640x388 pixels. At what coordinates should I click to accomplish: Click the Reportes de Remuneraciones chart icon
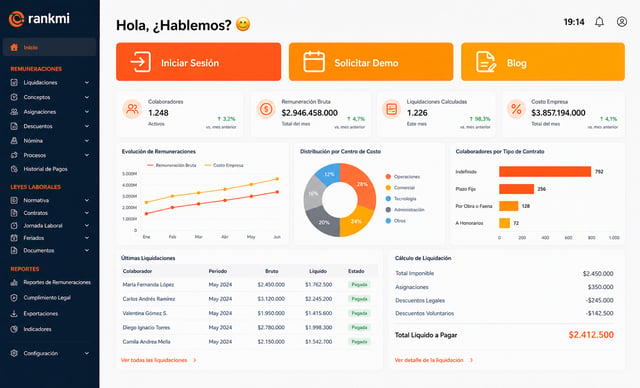click(x=14, y=282)
